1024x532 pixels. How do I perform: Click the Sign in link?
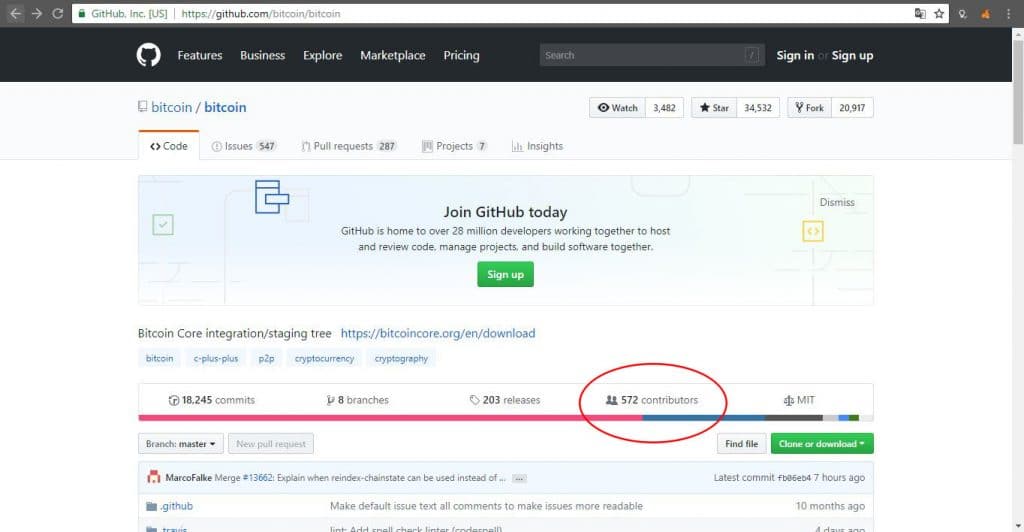click(x=795, y=55)
